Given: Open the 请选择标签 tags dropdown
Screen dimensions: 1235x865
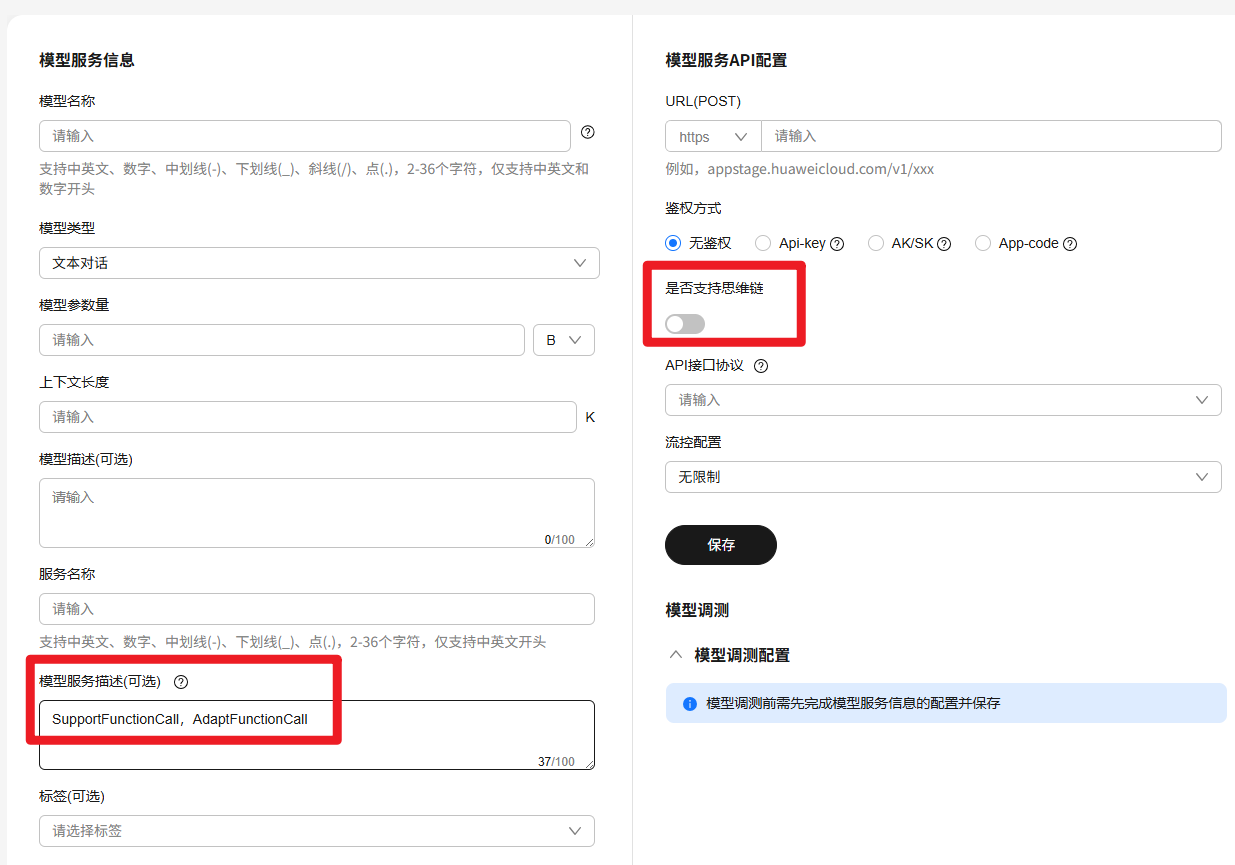Looking at the screenshot, I should [316, 831].
